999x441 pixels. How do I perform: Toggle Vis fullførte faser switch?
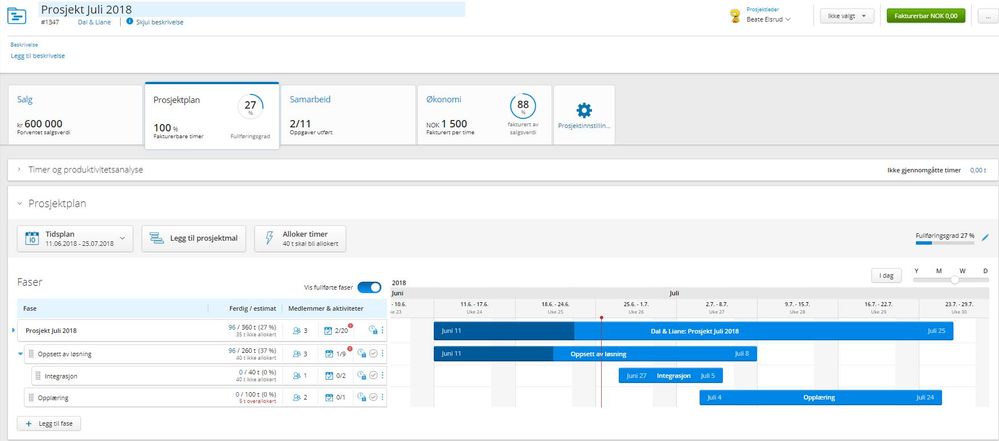click(370, 287)
